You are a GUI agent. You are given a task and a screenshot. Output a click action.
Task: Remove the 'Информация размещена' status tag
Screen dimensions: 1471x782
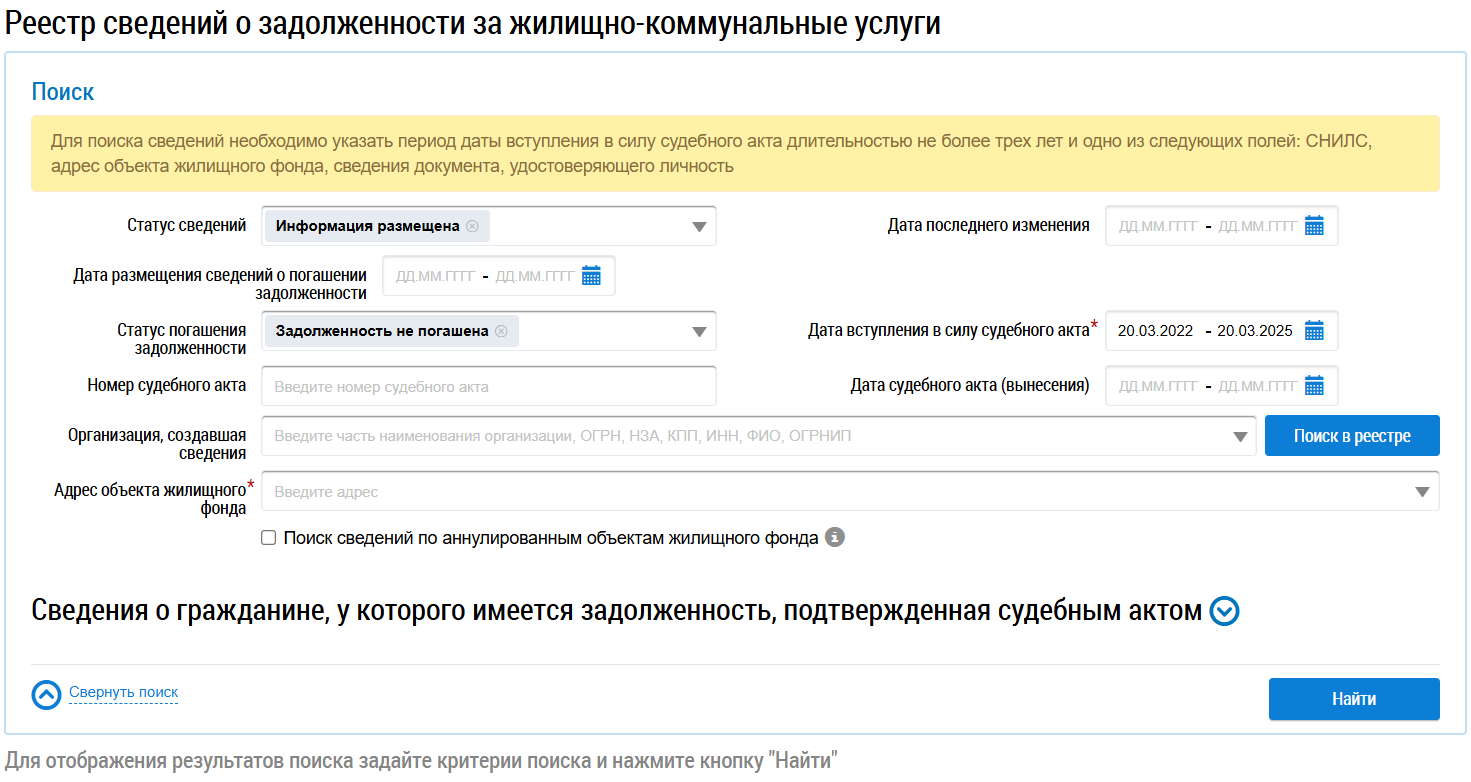coord(472,226)
